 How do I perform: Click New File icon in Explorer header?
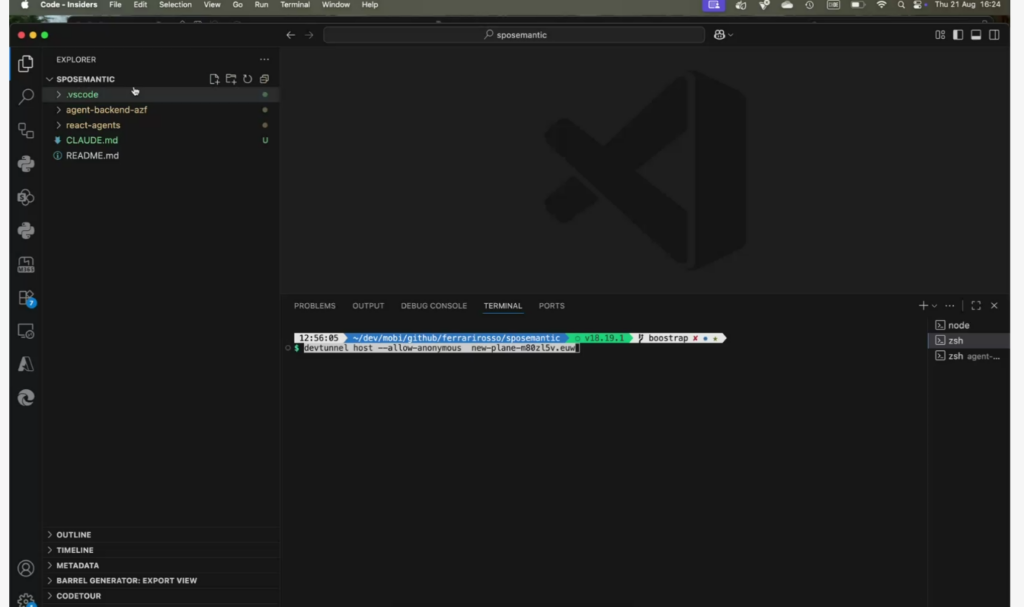point(214,79)
